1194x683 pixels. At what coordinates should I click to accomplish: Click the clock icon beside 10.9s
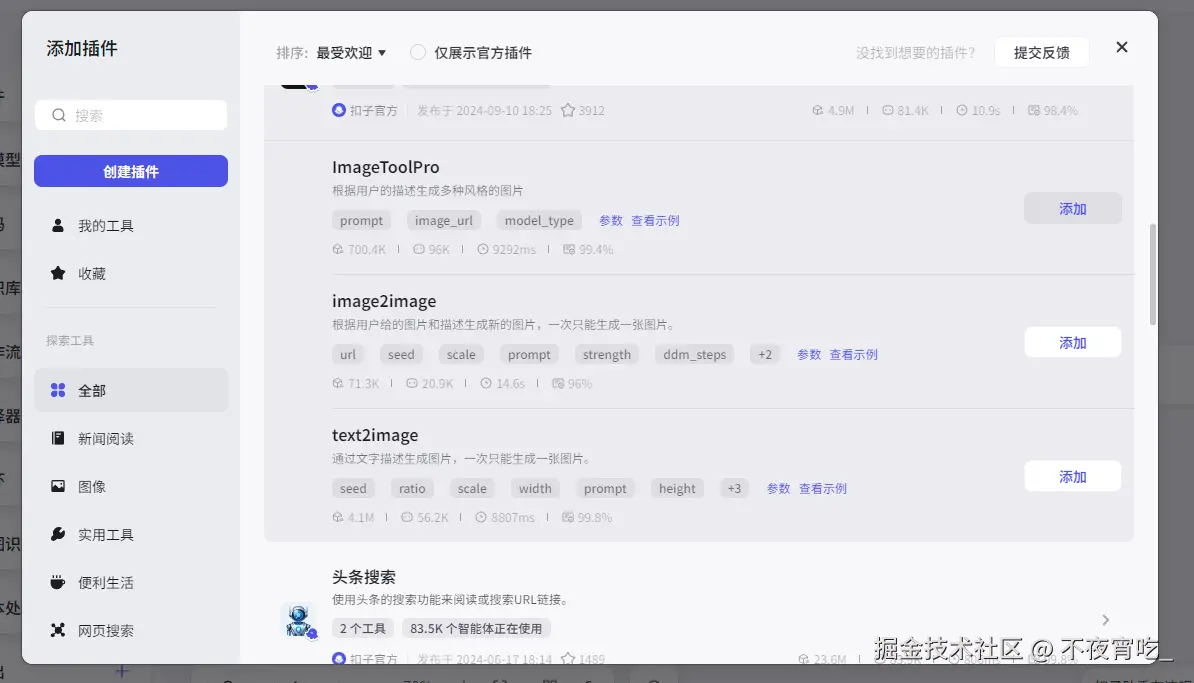[963, 110]
